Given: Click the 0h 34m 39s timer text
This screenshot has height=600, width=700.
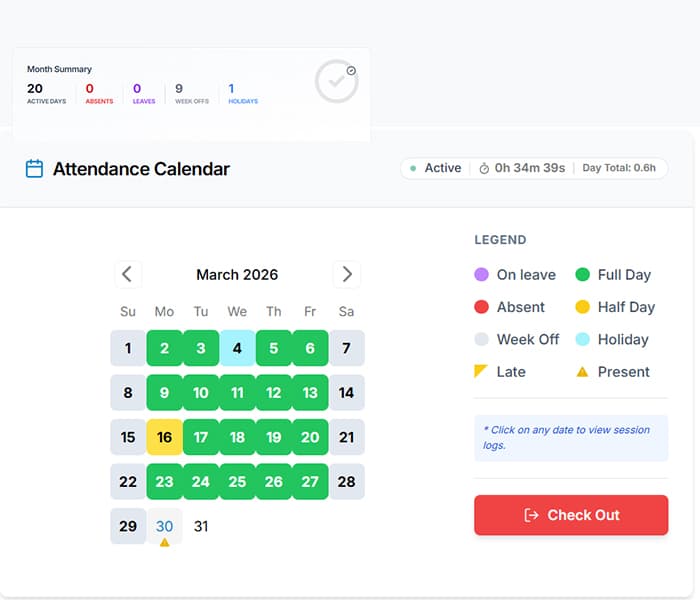Looking at the screenshot, I should tap(529, 168).
